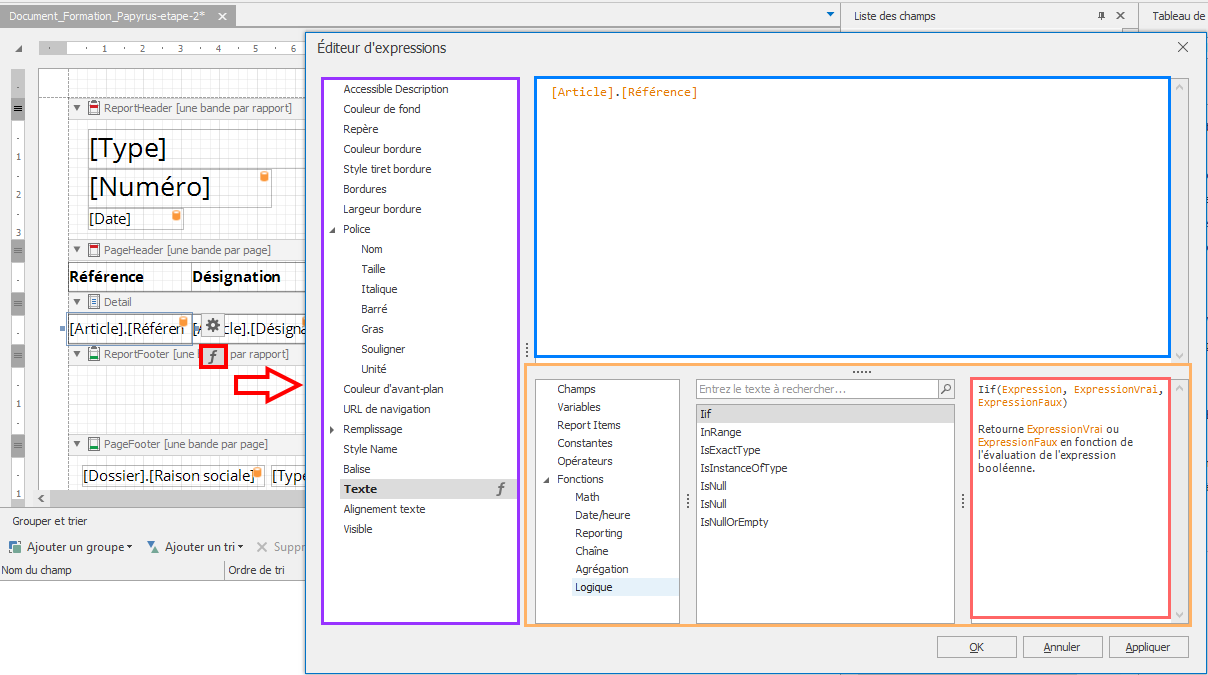The image size is (1208, 675).
Task: Click the f icon on the Texte property row
Action: [x=501, y=489]
